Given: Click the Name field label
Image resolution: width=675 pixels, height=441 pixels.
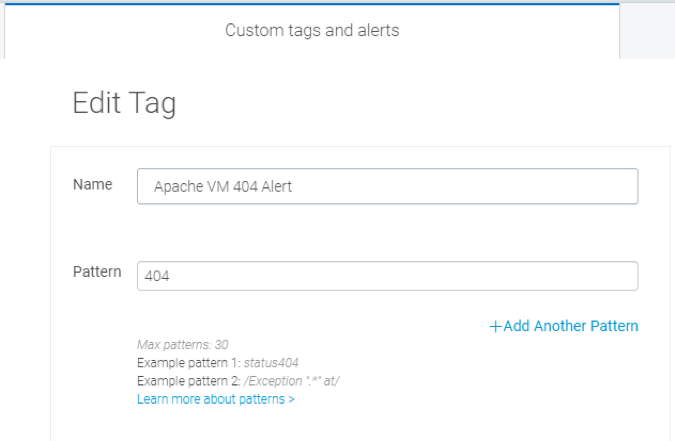Looking at the screenshot, I should pos(92,185).
